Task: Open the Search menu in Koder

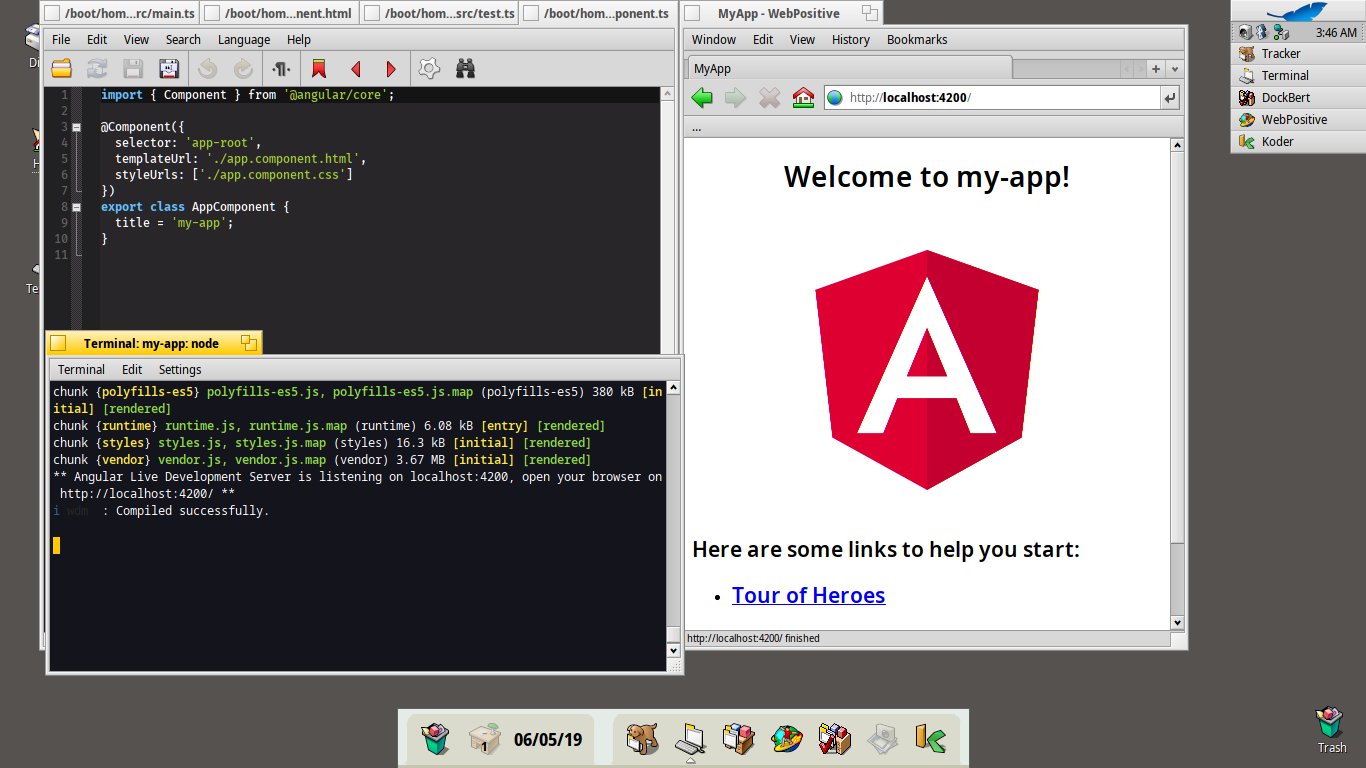Action: [x=183, y=40]
